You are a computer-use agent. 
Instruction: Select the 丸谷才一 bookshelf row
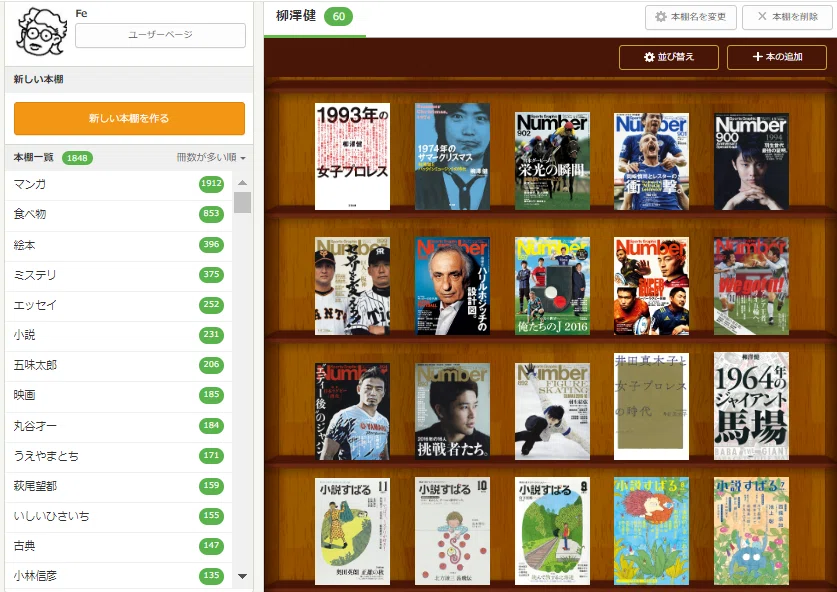pos(119,426)
